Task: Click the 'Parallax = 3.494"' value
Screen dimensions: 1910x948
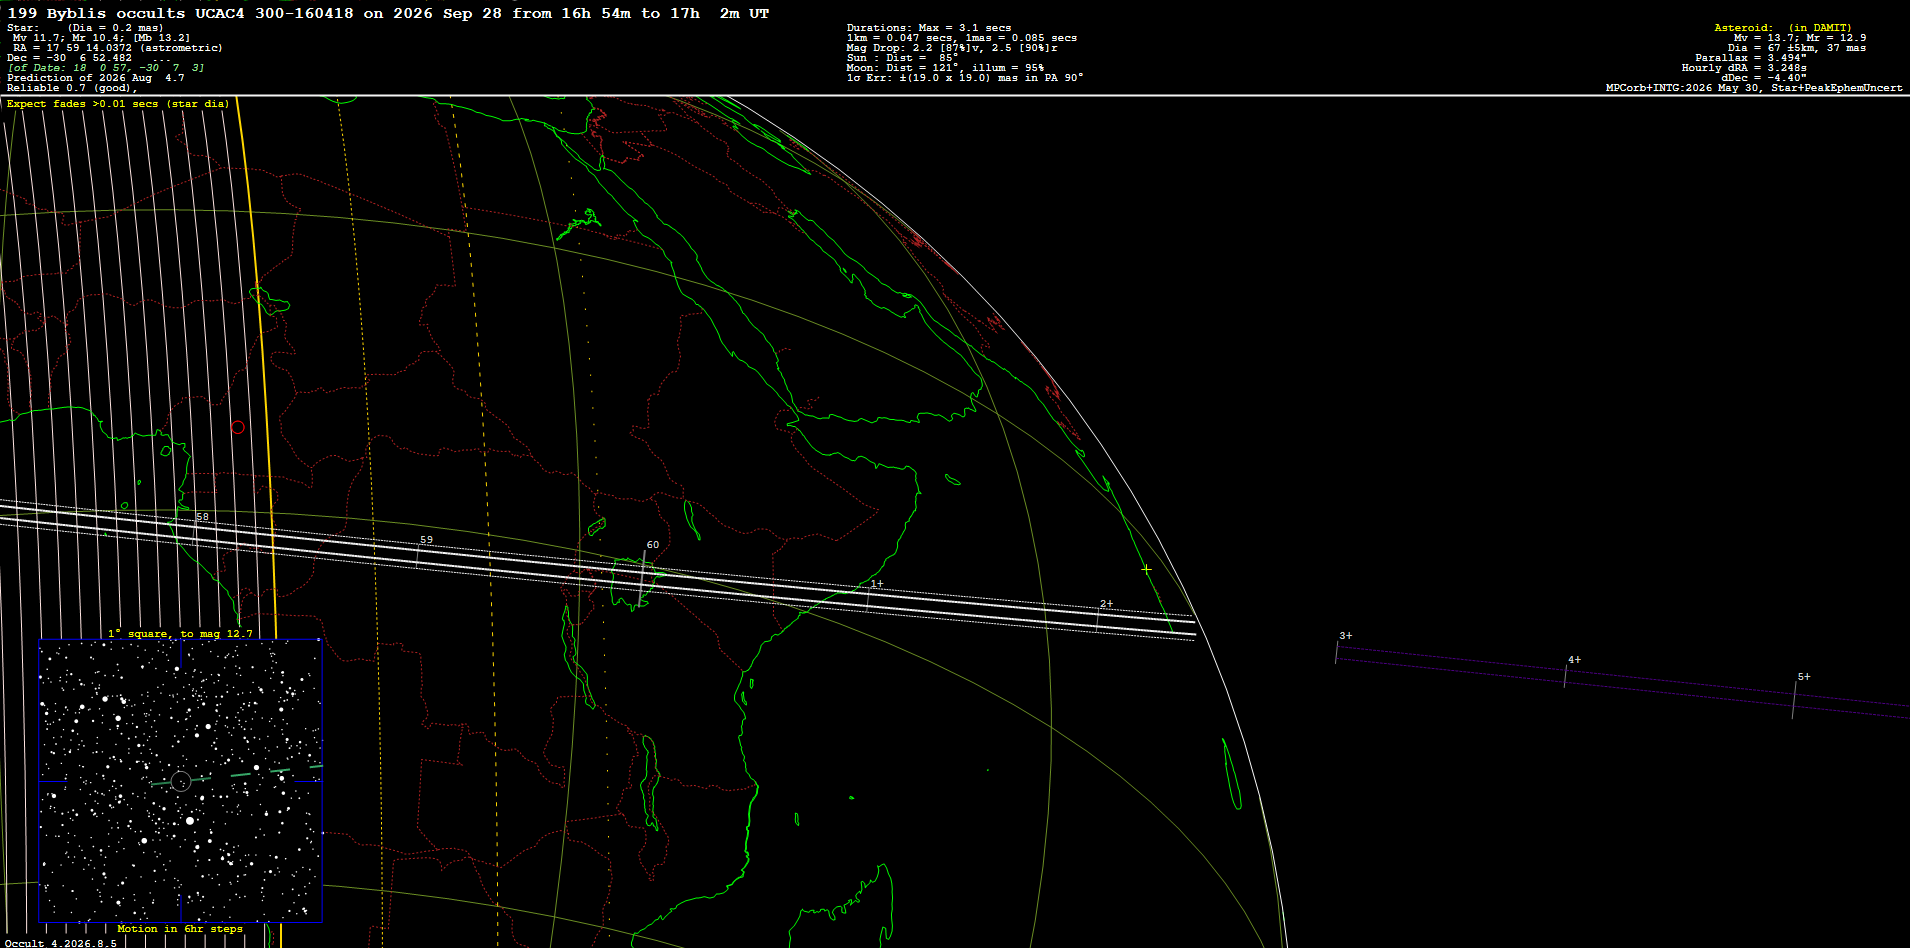Action: (x=1751, y=58)
